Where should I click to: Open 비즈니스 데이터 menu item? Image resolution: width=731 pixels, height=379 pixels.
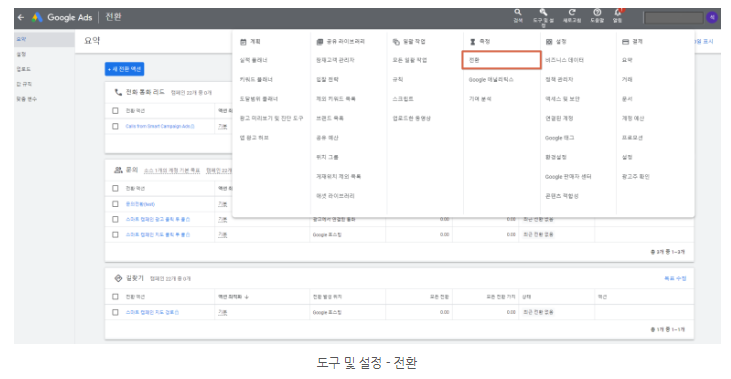pyautogui.click(x=565, y=60)
